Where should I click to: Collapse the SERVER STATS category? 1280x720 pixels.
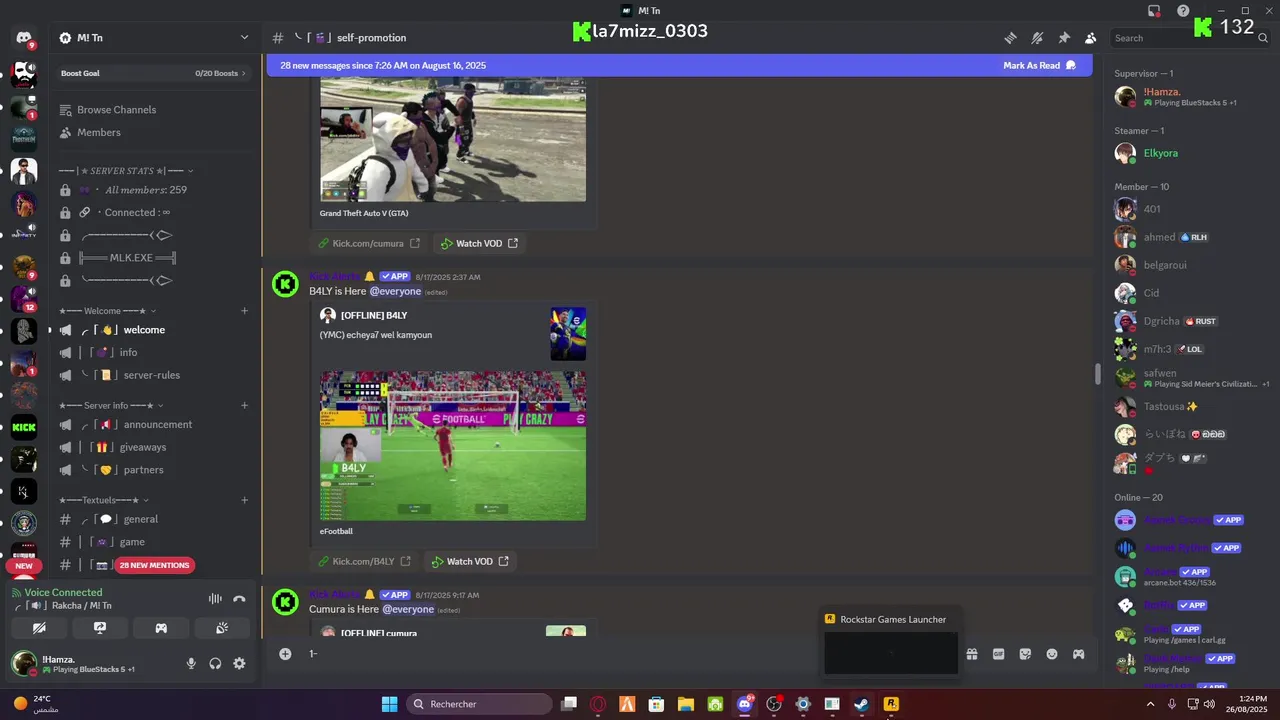click(x=126, y=171)
